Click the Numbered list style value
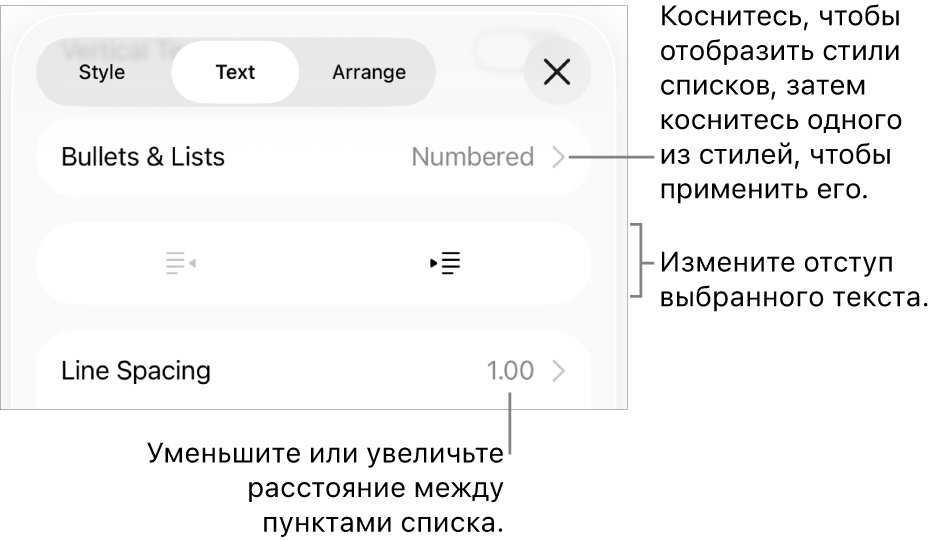 [472, 157]
